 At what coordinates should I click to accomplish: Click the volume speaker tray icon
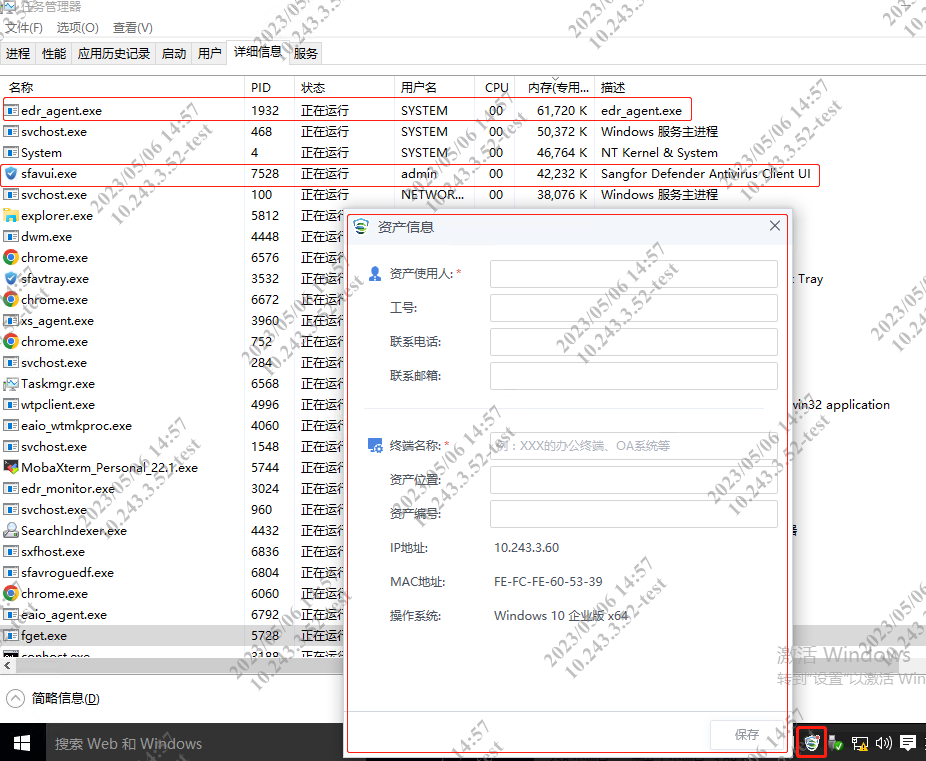[883, 743]
